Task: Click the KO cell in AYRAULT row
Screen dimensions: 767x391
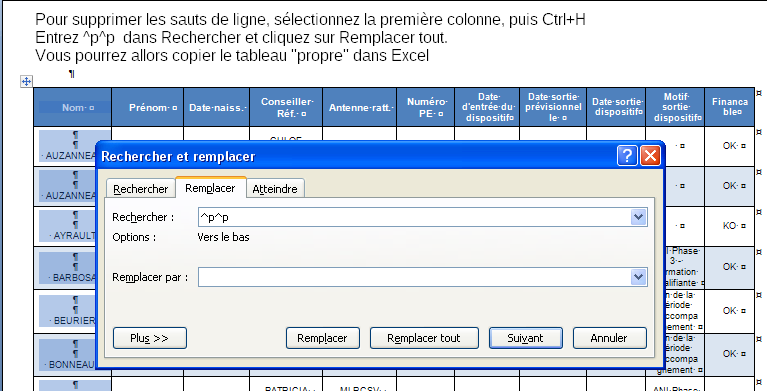Action: pyautogui.click(x=730, y=226)
